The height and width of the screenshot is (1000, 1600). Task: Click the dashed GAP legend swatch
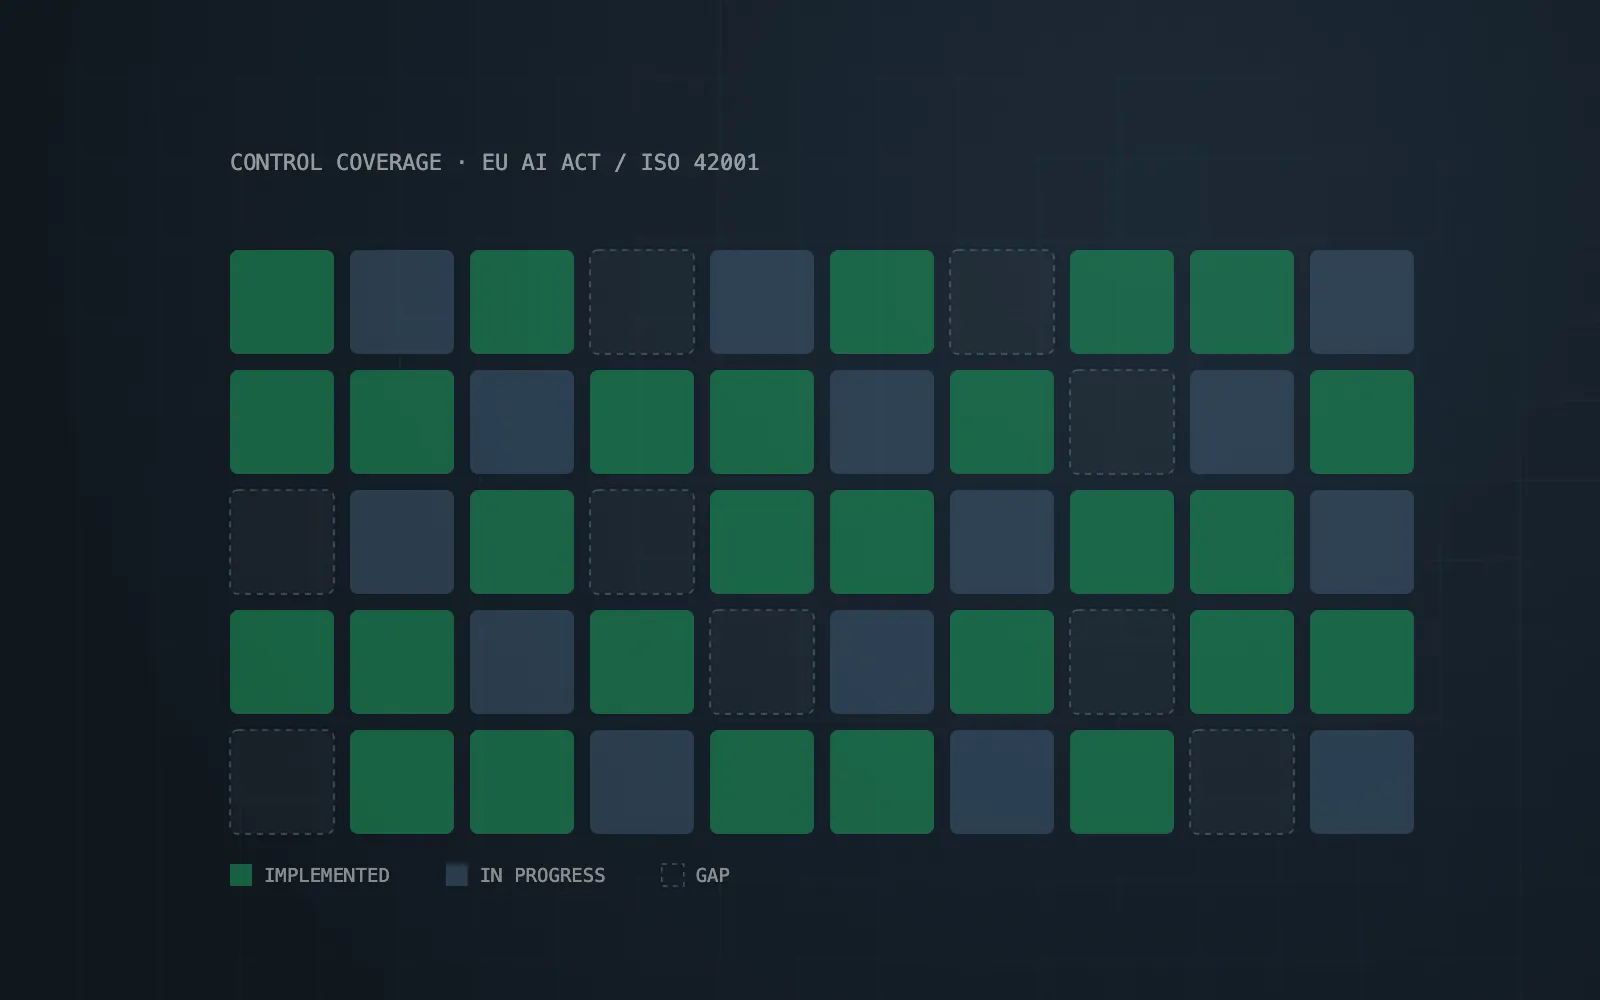tap(673, 875)
